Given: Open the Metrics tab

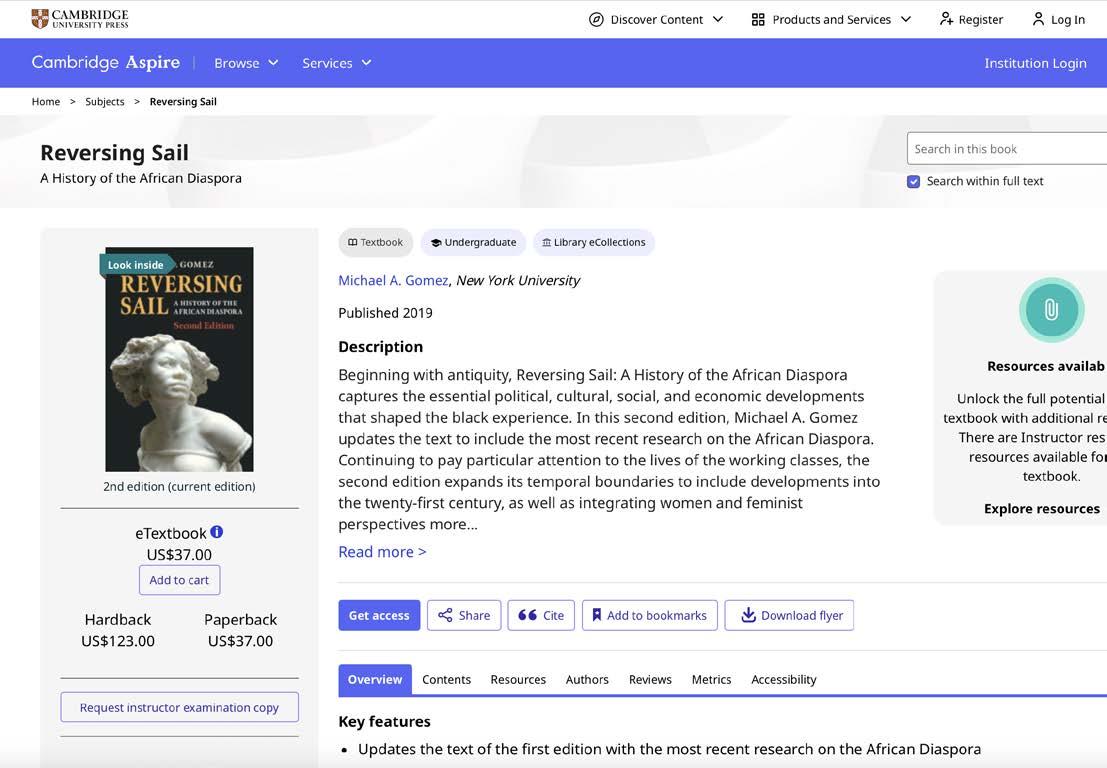Looking at the screenshot, I should point(712,680).
